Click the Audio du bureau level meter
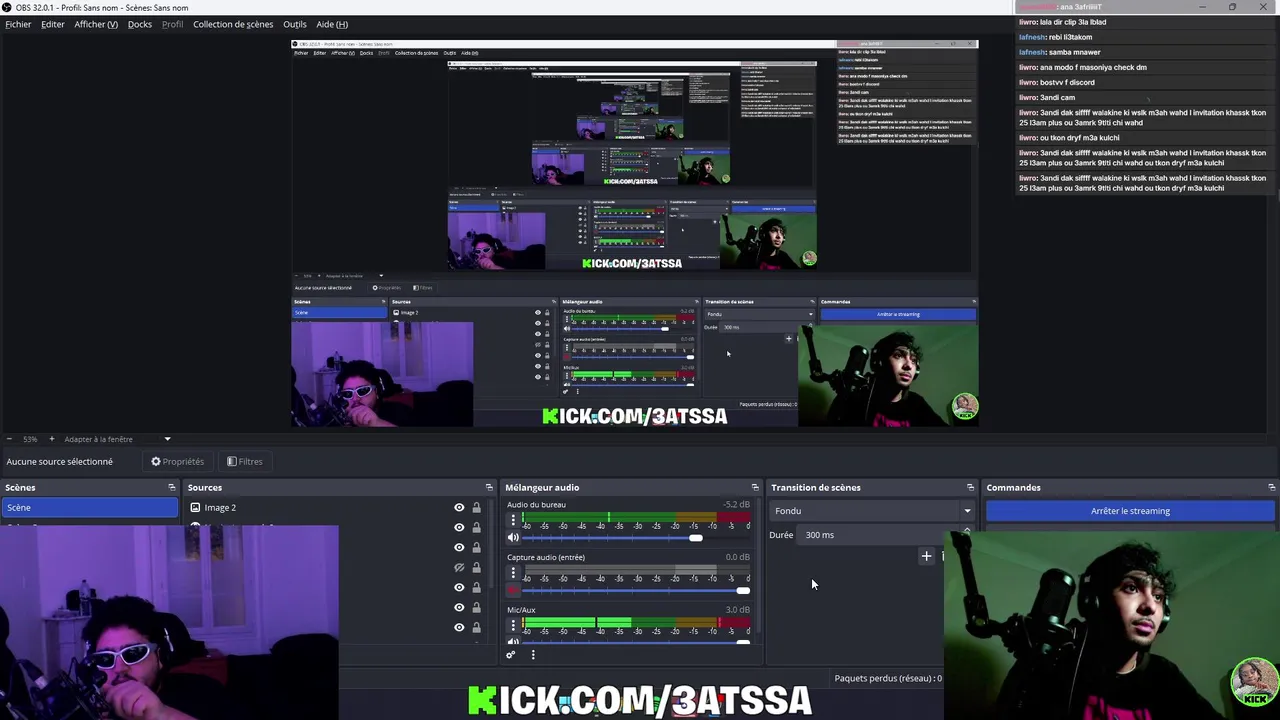This screenshot has width=1280, height=720. pyautogui.click(x=636, y=517)
